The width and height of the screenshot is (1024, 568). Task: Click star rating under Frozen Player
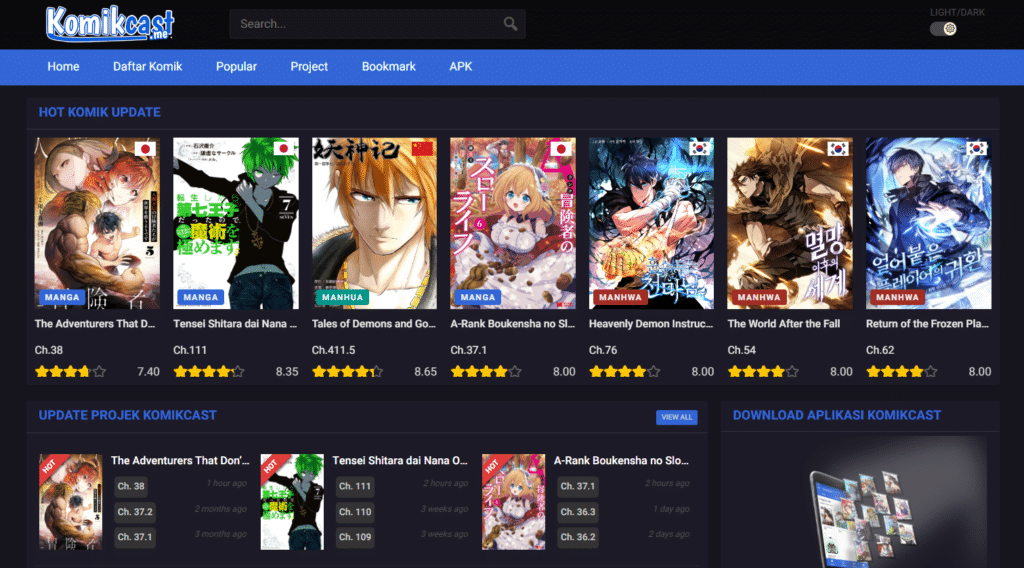pyautogui.click(x=902, y=371)
